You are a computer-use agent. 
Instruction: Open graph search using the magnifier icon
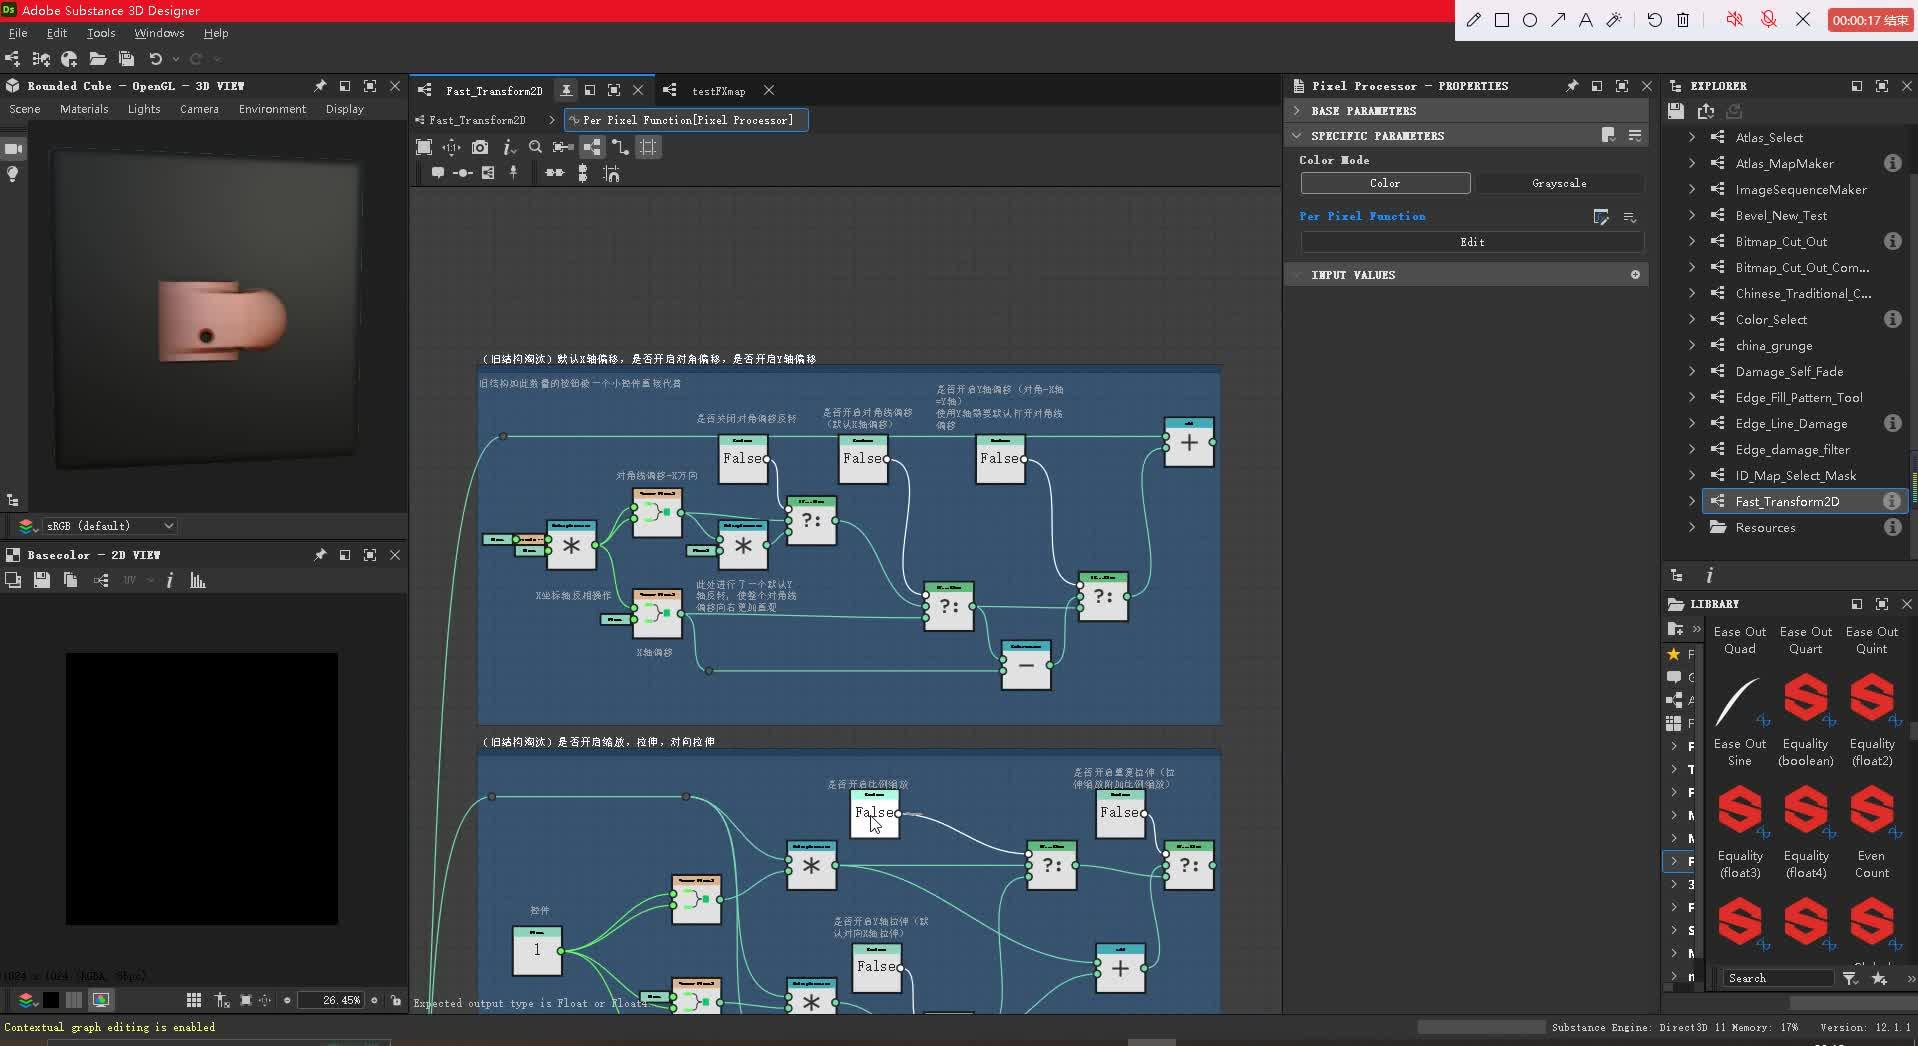[536, 147]
